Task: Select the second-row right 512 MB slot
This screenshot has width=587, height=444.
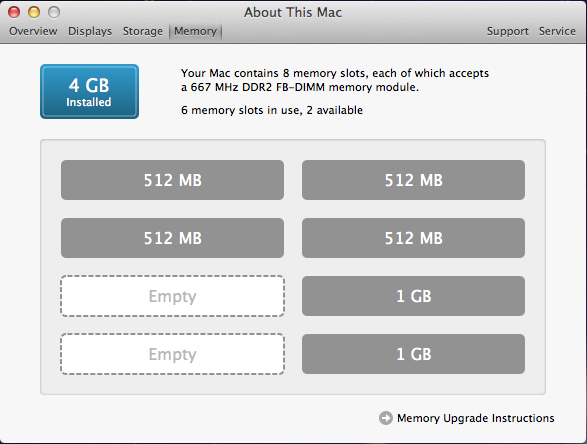Action: pyautogui.click(x=413, y=238)
